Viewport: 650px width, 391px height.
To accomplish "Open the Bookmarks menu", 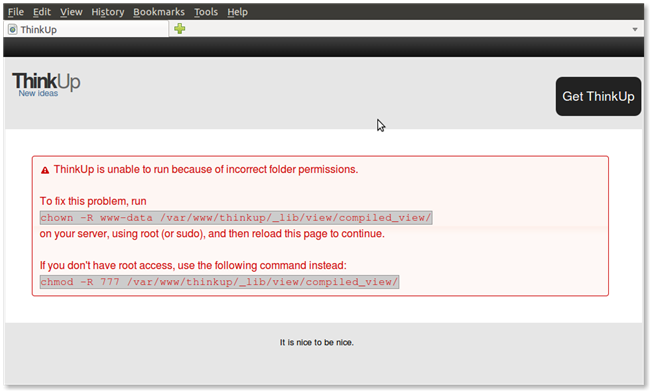I will tap(159, 12).
